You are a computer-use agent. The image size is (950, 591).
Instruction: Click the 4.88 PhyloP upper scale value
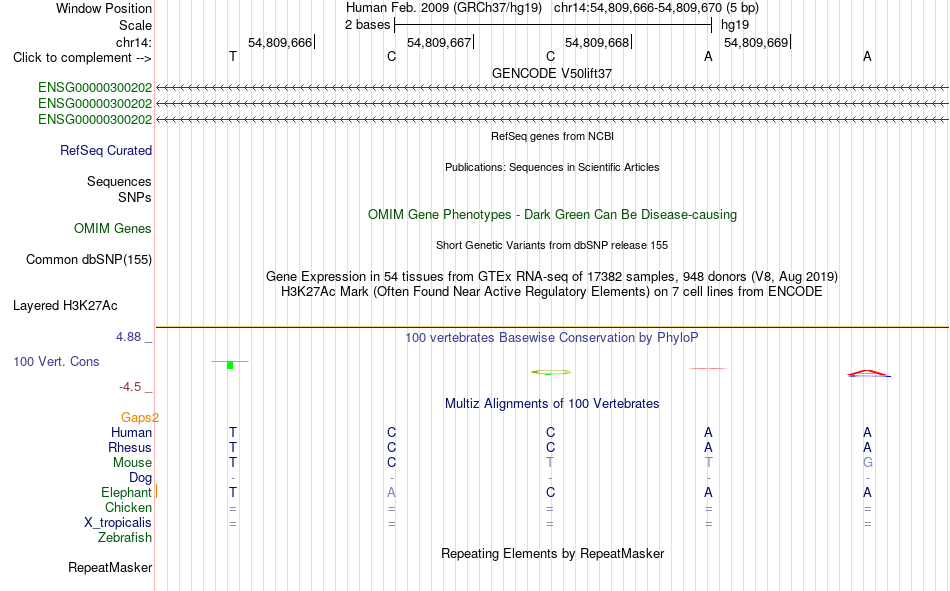click(128, 337)
